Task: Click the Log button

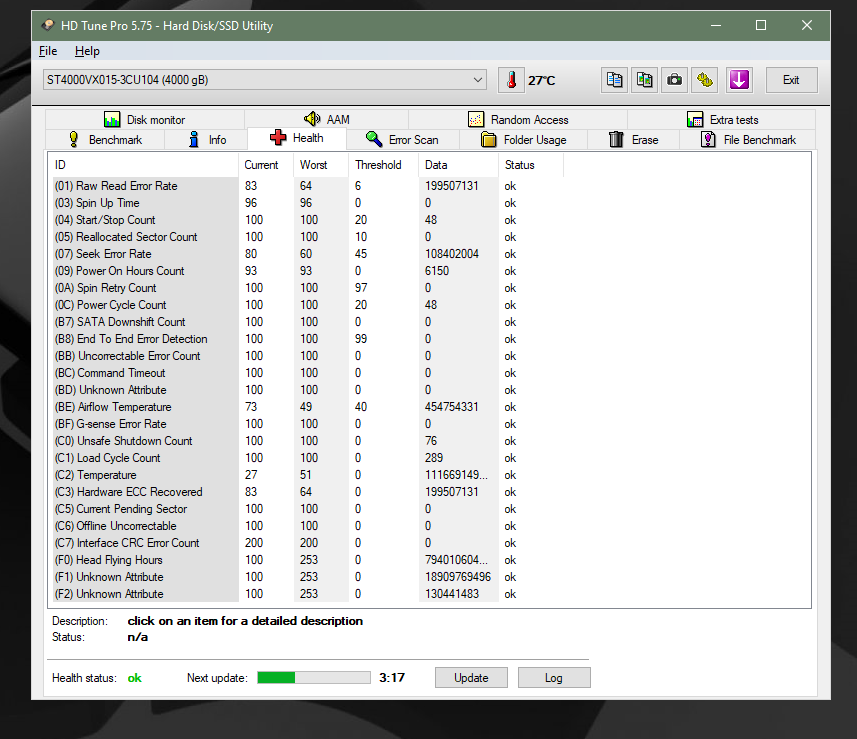Action: tap(554, 678)
